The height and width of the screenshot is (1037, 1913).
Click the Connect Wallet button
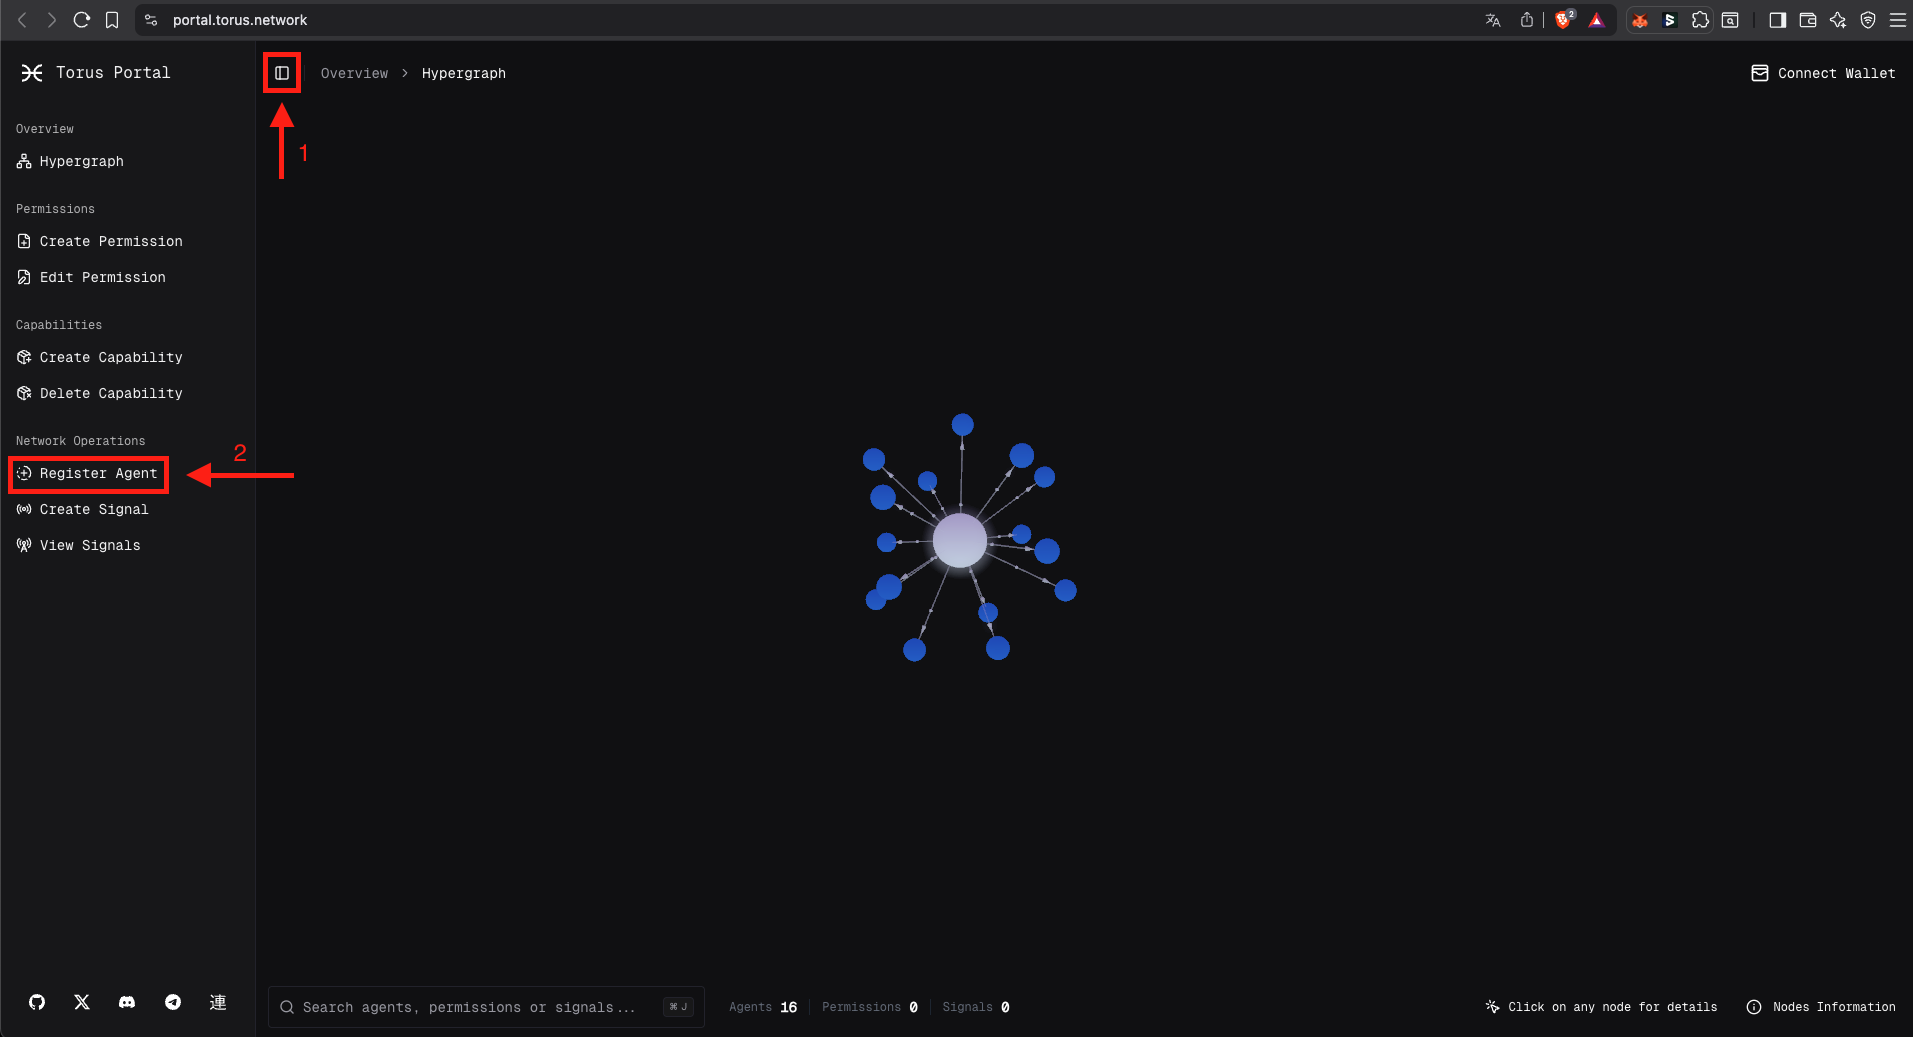point(1823,73)
